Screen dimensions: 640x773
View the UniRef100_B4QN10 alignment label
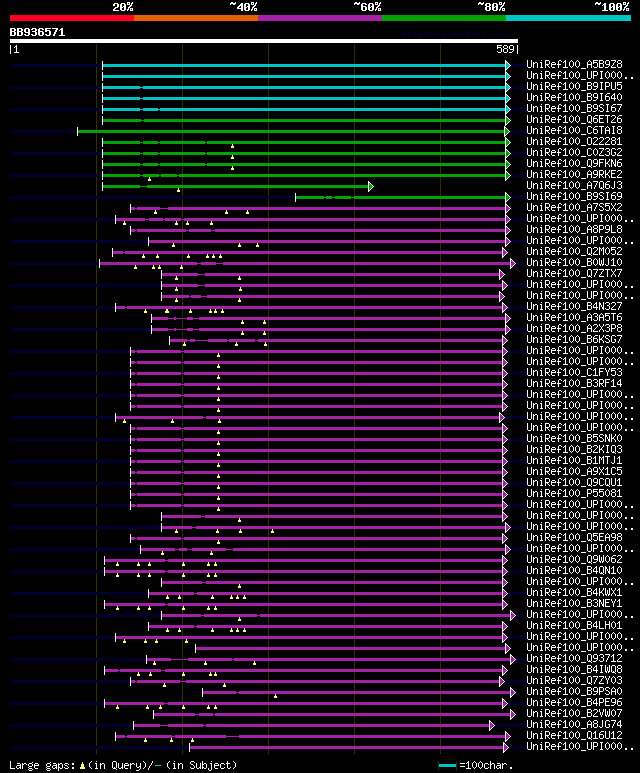tap(574, 570)
